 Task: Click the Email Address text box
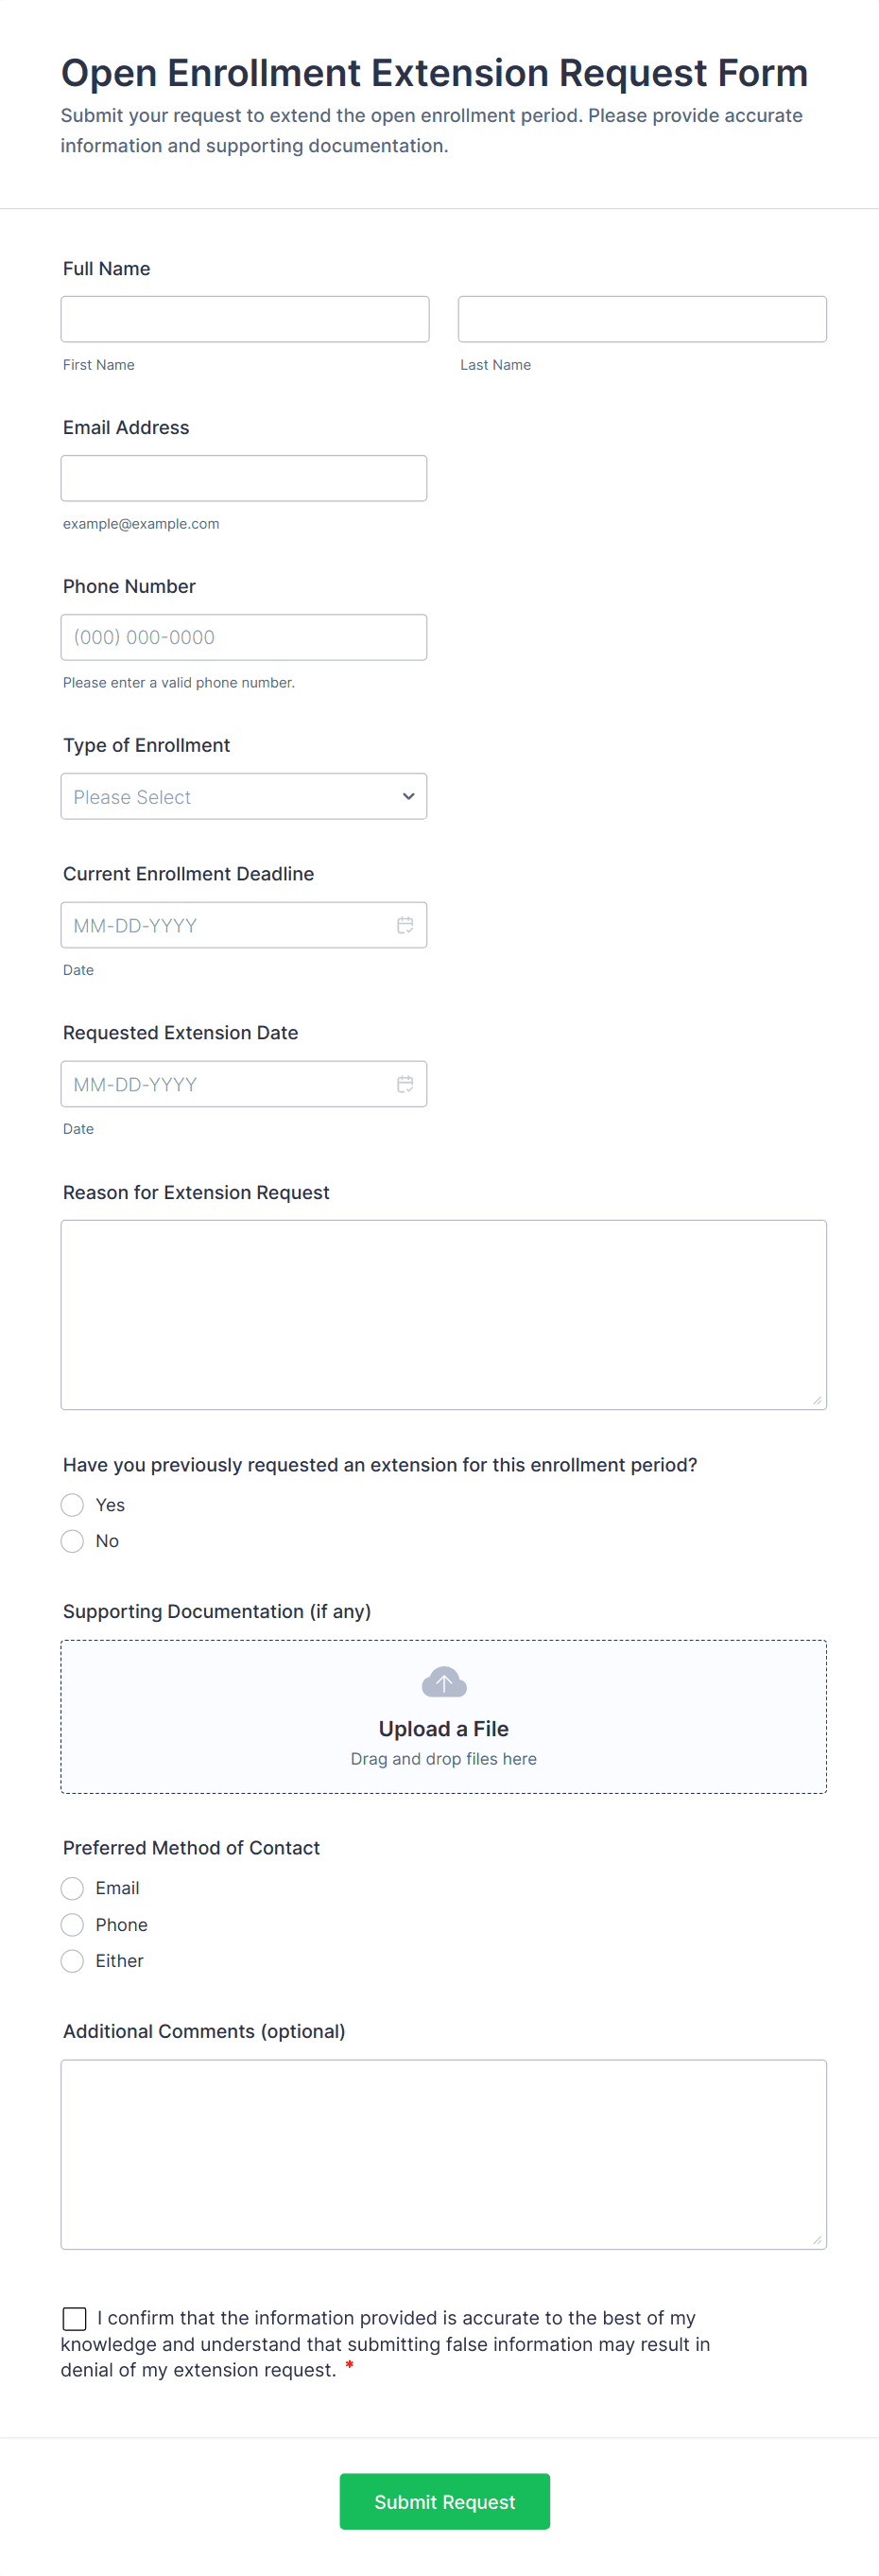(244, 478)
